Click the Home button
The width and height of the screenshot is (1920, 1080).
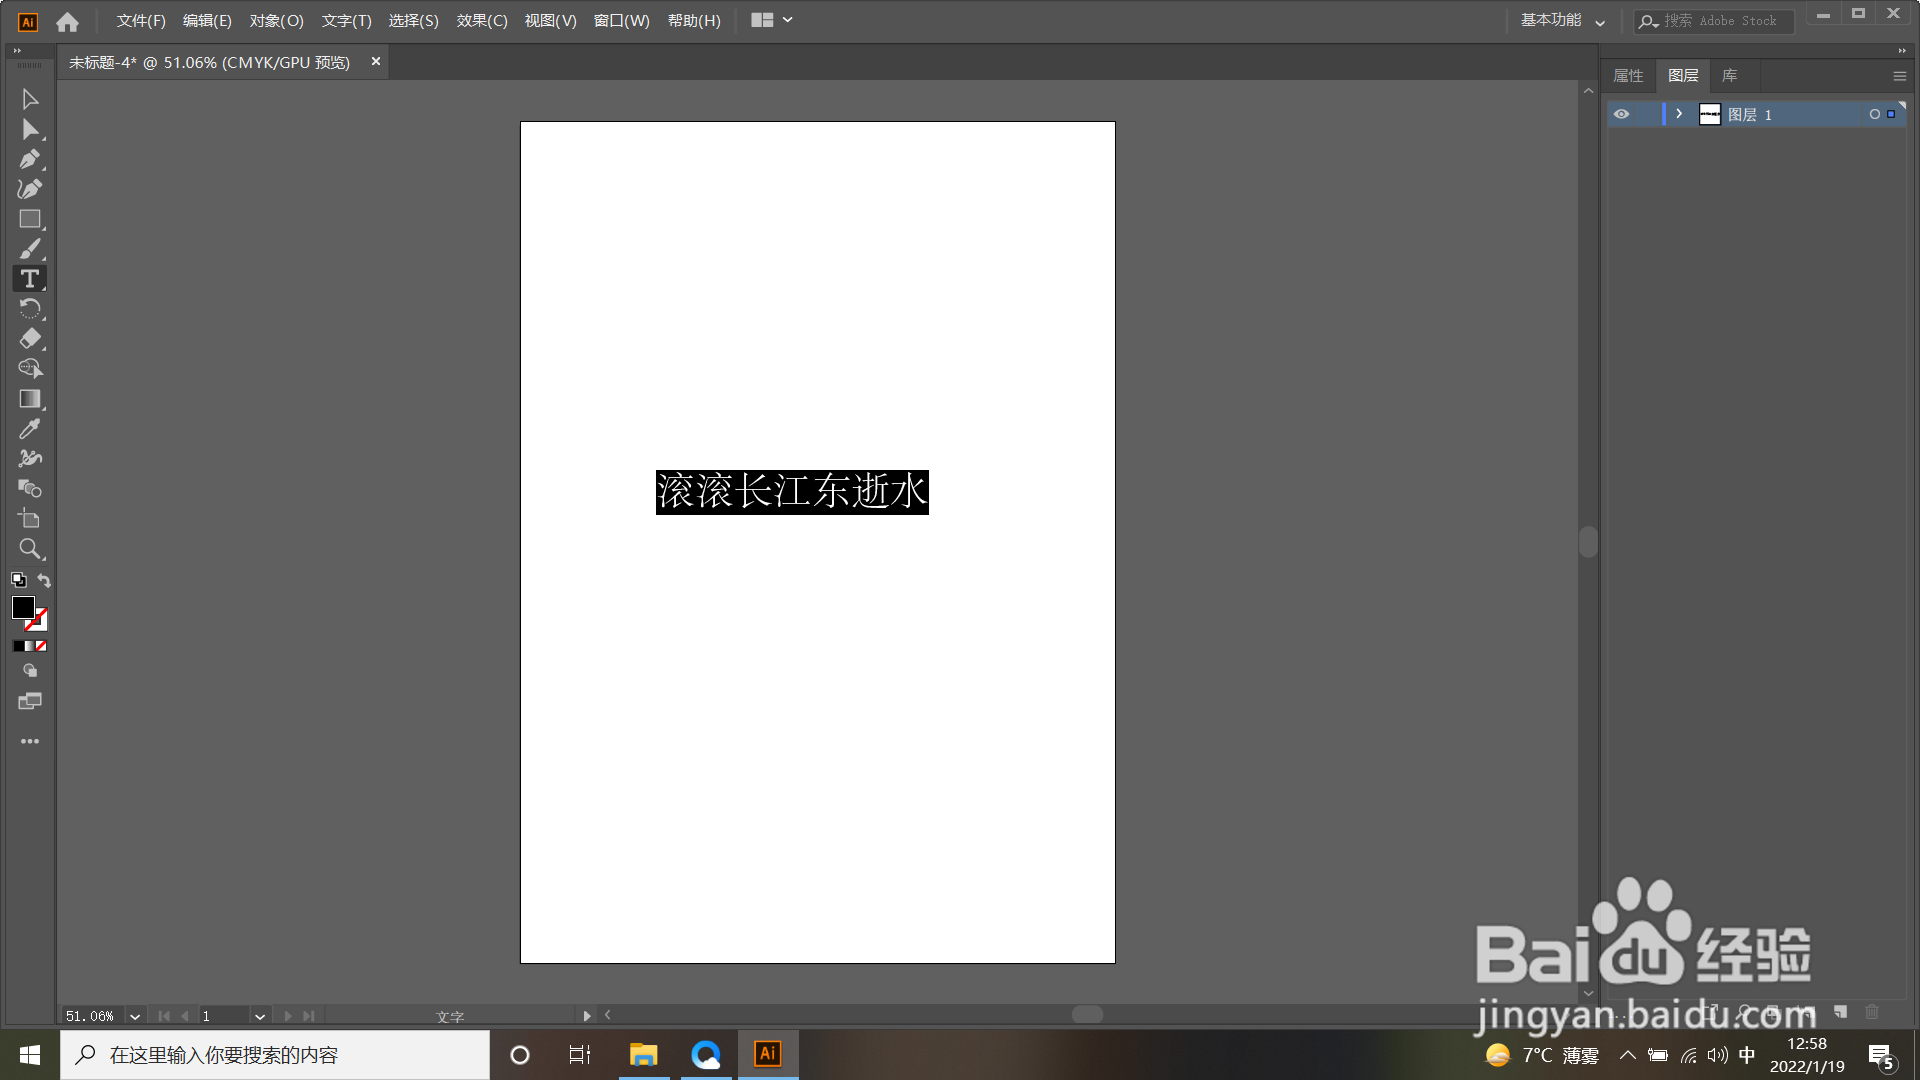click(67, 21)
